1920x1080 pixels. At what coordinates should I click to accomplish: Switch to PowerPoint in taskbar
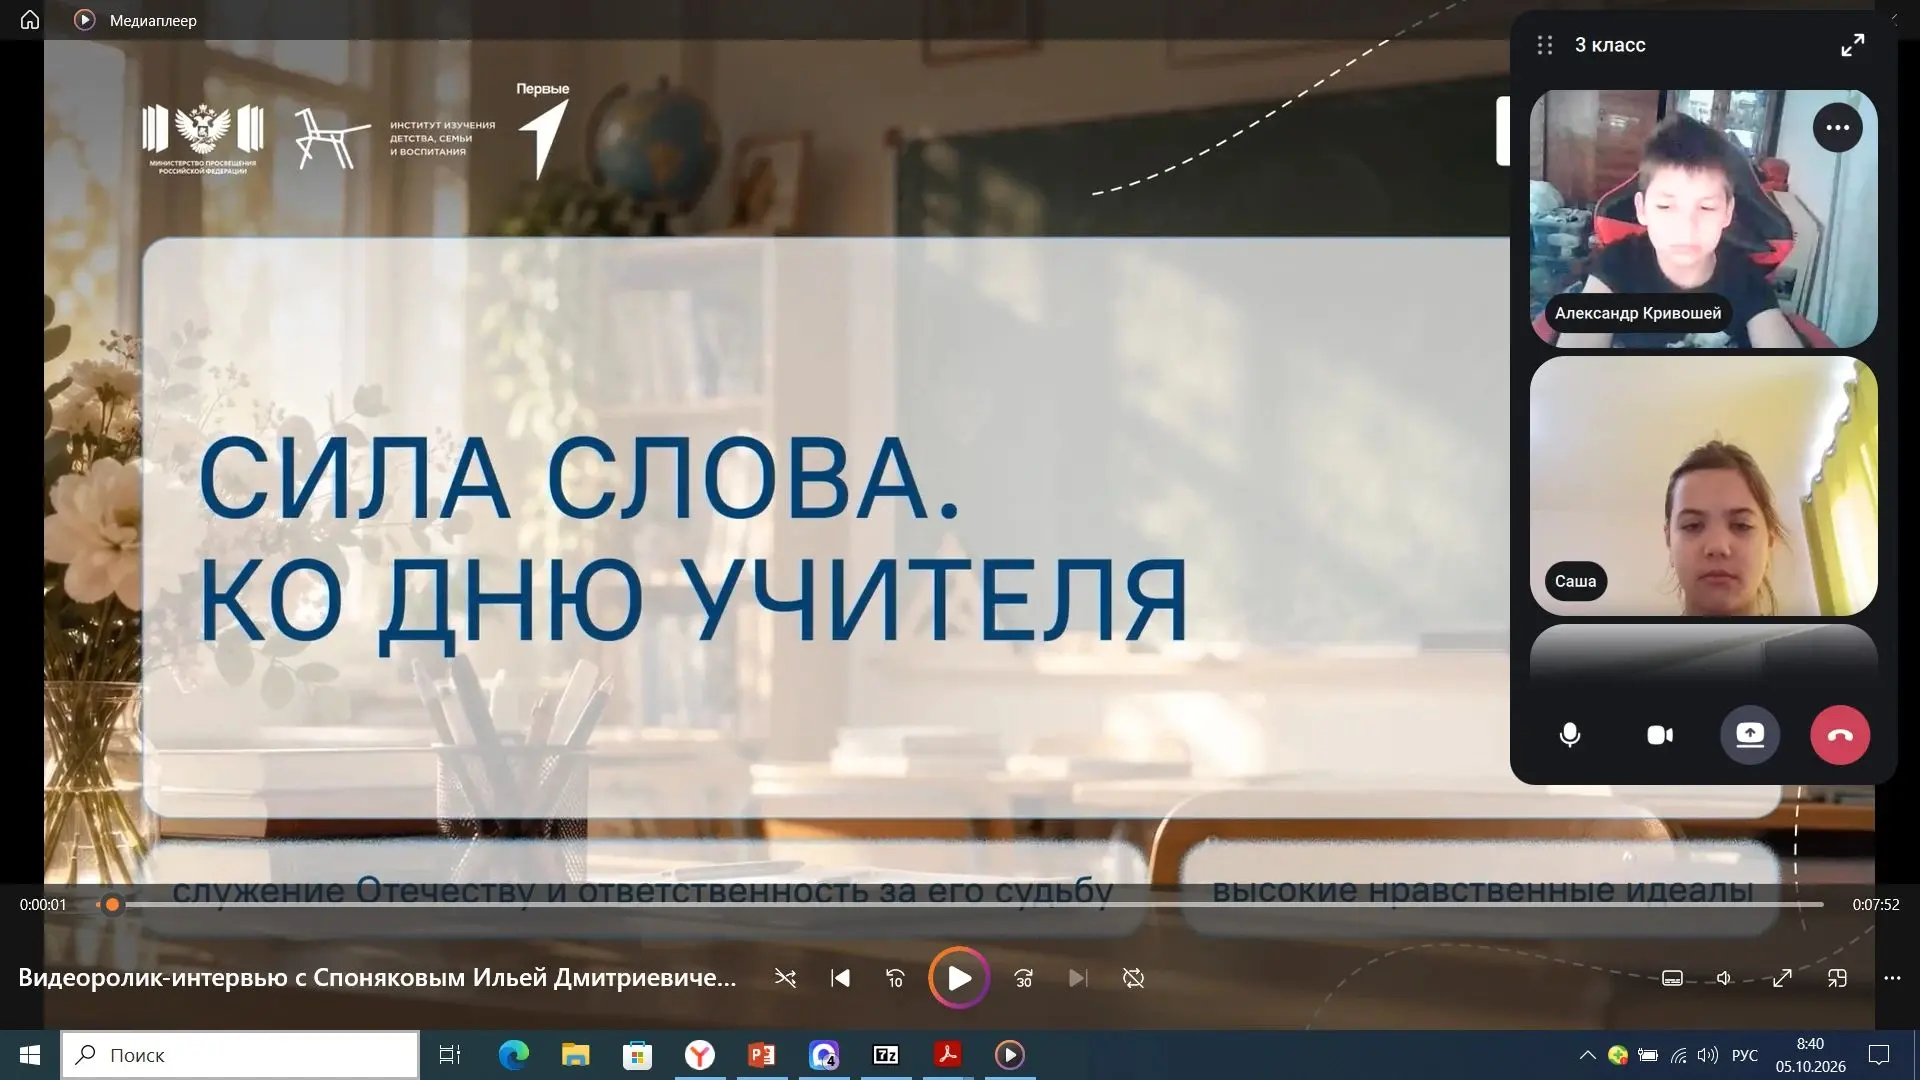(x=762, y=1055)
